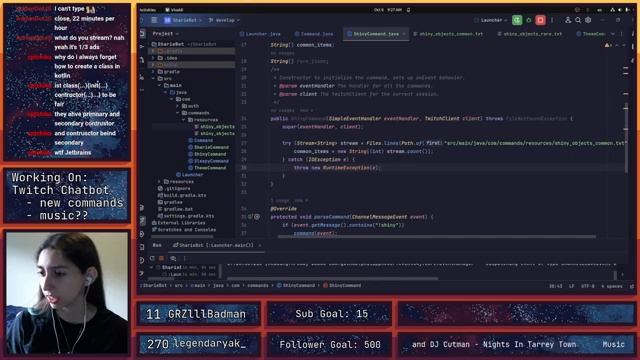Select External Libraries node
This screenshot has height=360, width=640.
click(x=179, y=223)
